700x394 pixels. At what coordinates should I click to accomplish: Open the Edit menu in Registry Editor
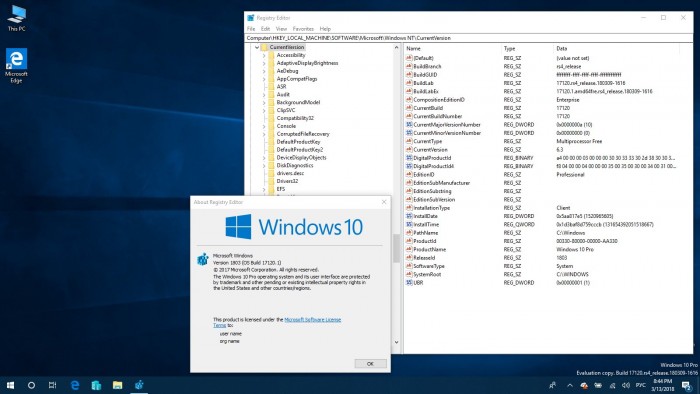pyautogui.click(x=265, y=29)
